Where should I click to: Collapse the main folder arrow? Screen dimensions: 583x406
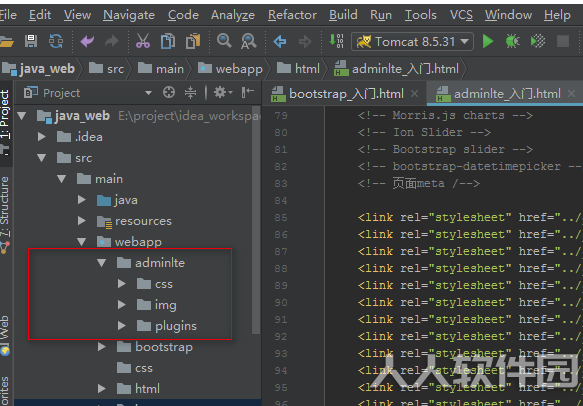click(62, 179)
